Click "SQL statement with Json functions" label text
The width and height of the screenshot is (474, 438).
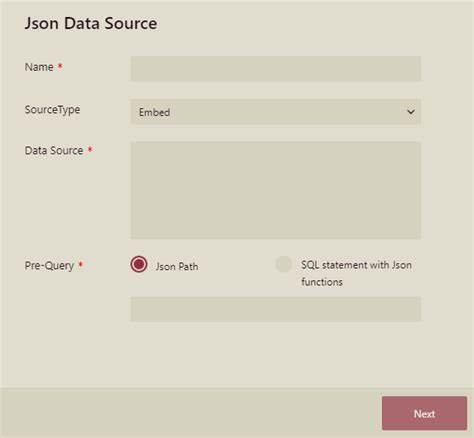pyautogui.click(x=356, y=273)
